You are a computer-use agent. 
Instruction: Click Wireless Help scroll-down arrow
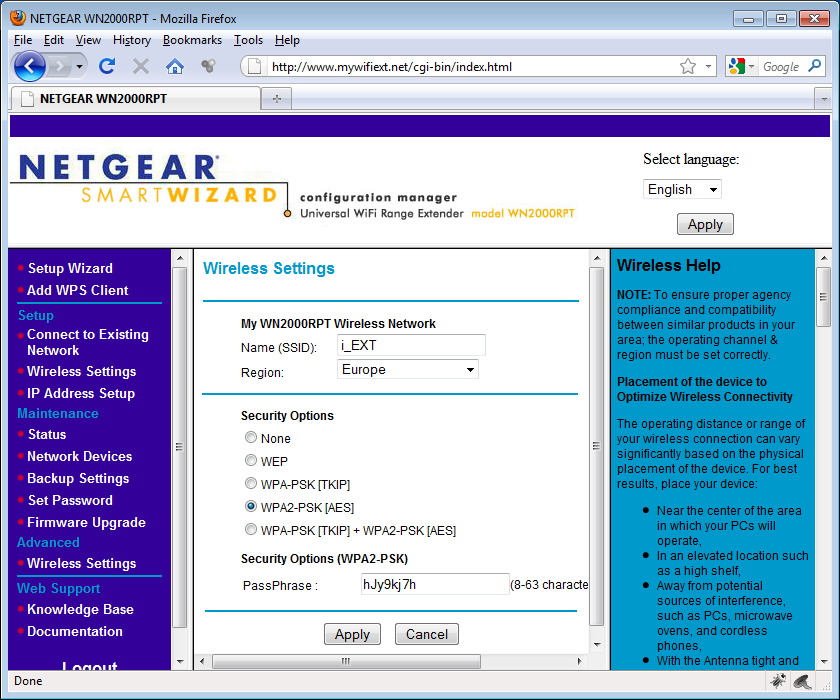click(x=823, y=661)
